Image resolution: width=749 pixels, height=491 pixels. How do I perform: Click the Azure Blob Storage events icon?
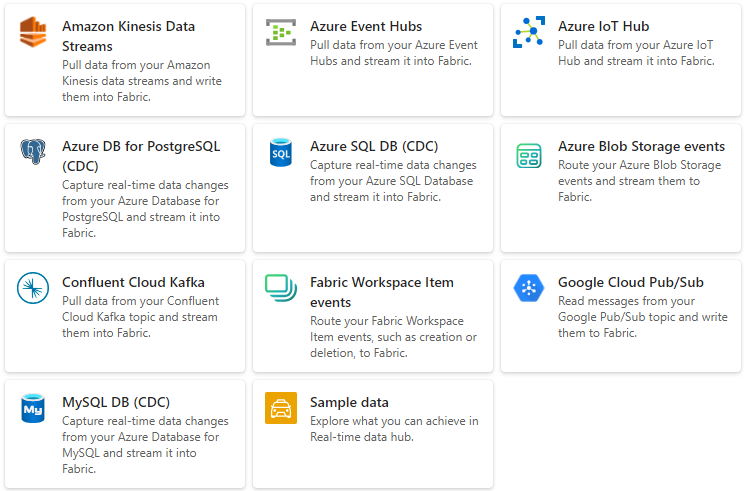tap(529, 156)
